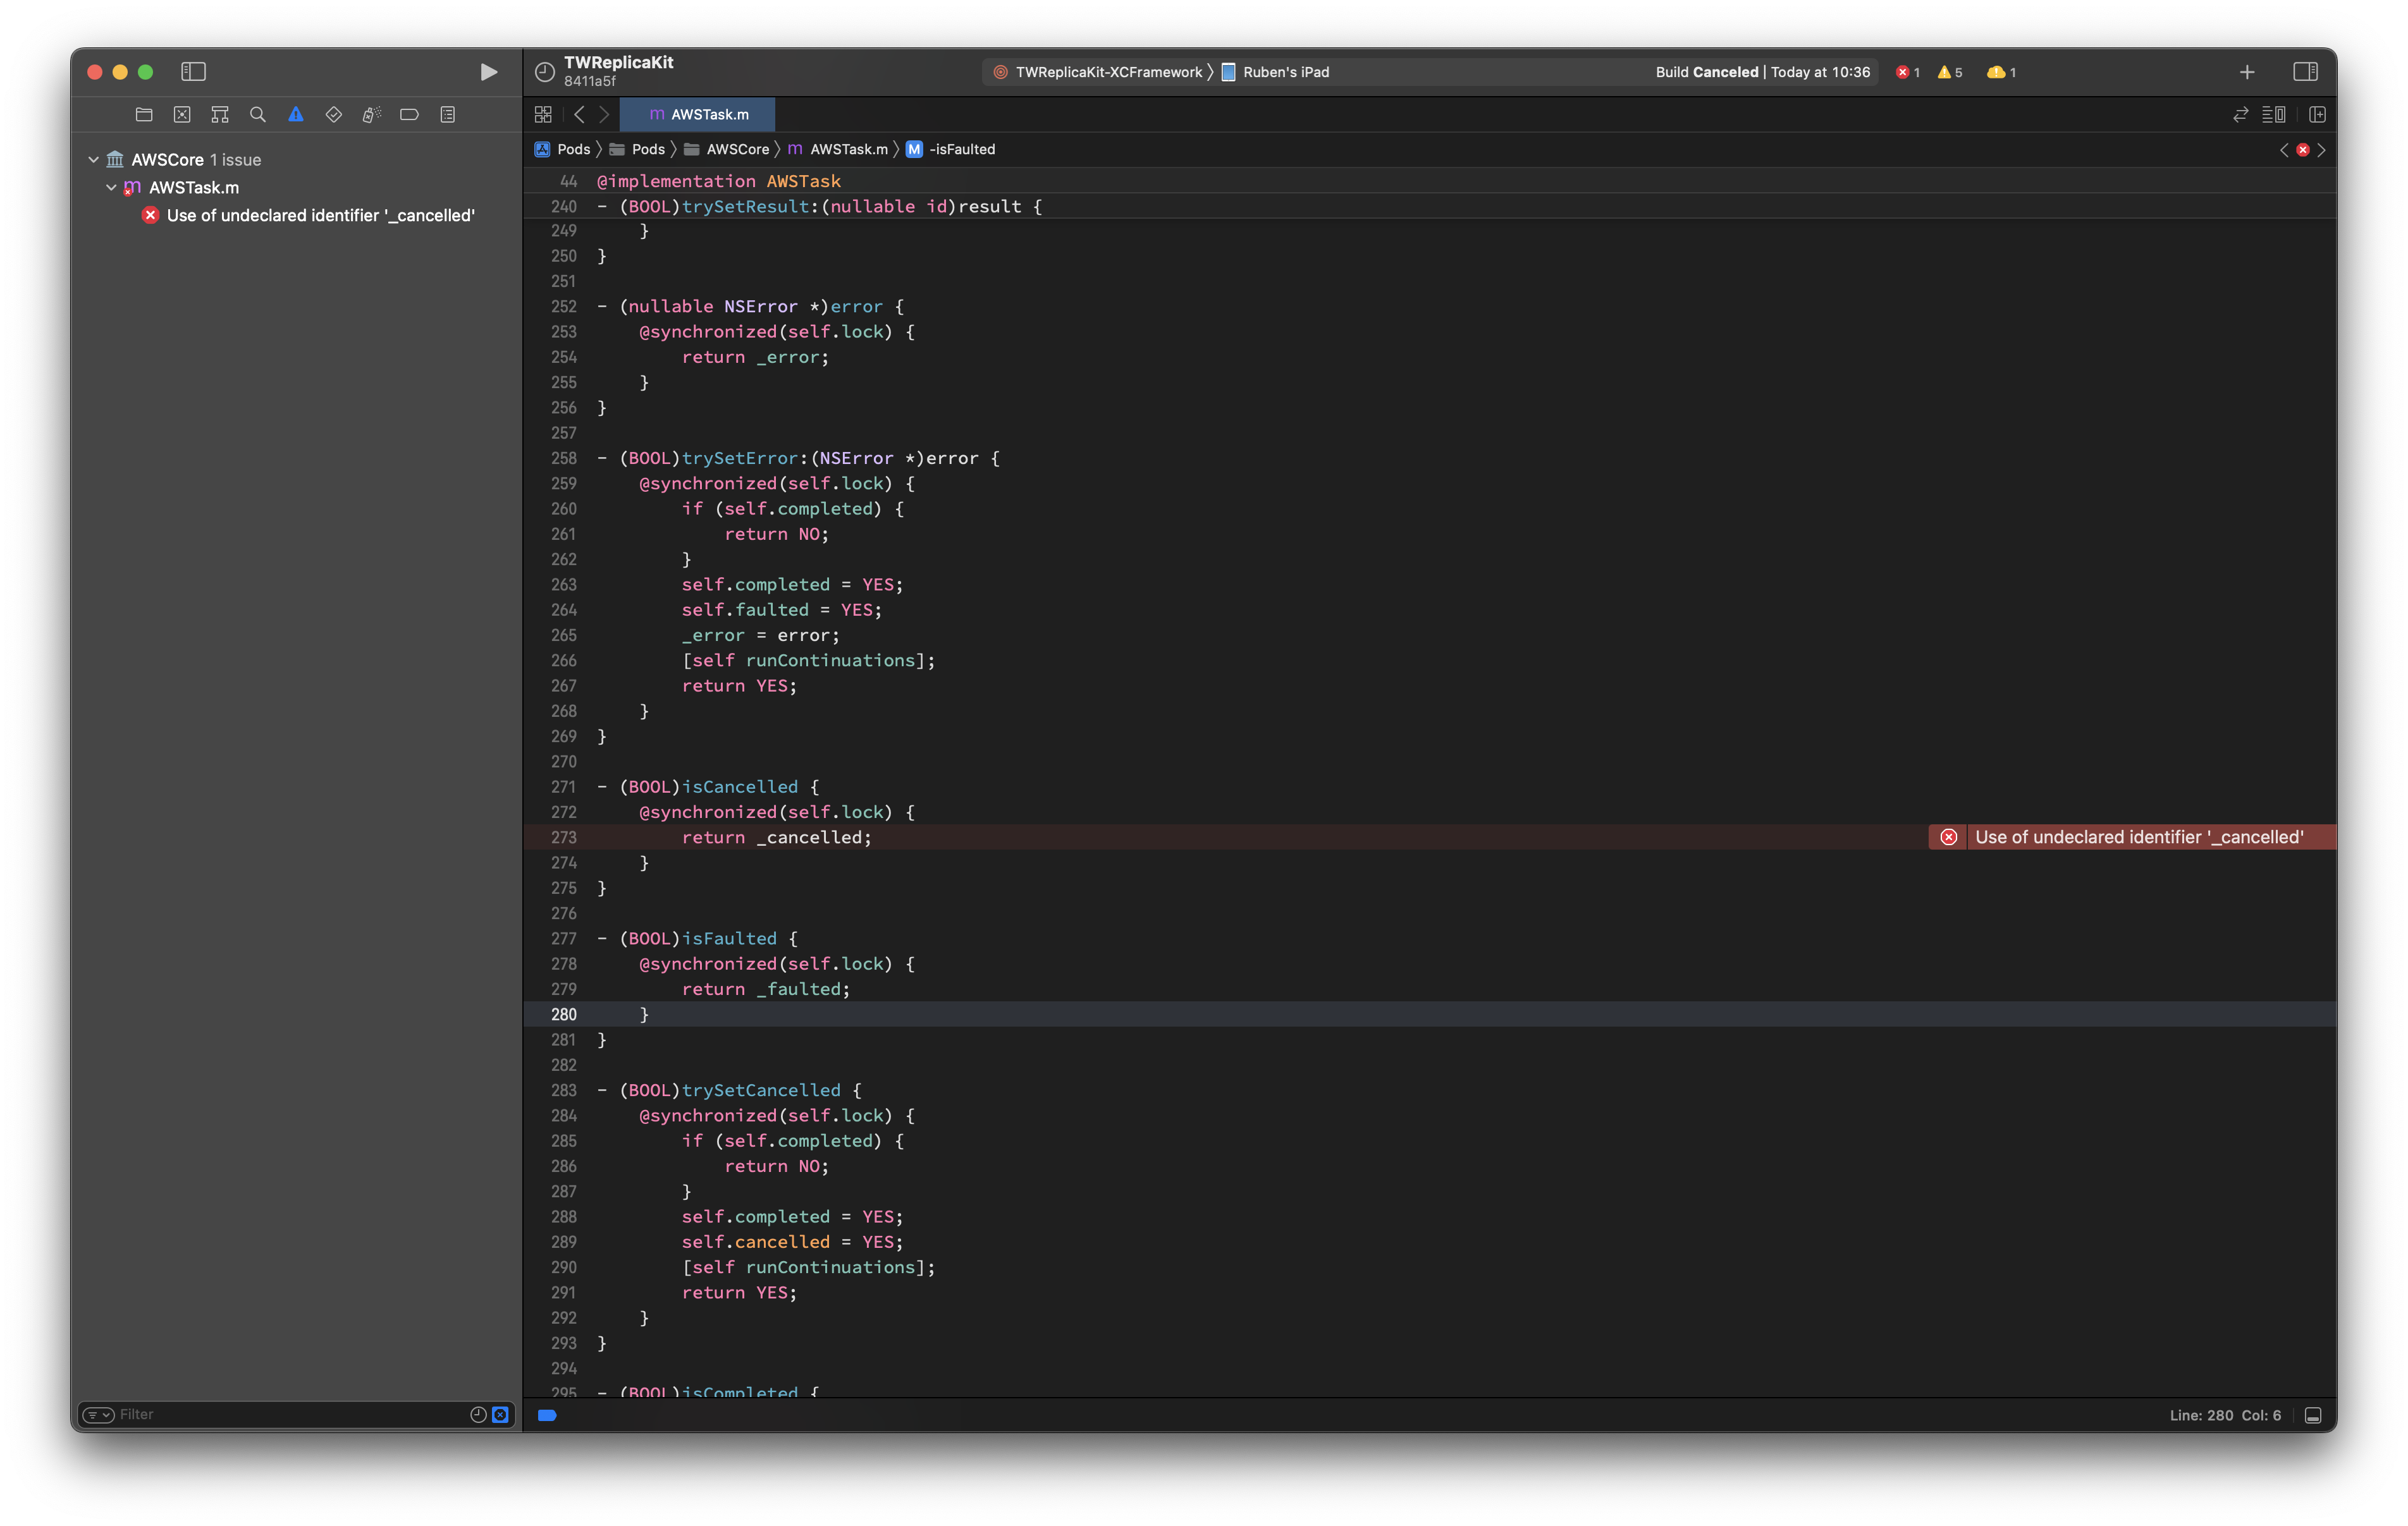
Task: Open the Report navigator icon
Action: [447, 115]
